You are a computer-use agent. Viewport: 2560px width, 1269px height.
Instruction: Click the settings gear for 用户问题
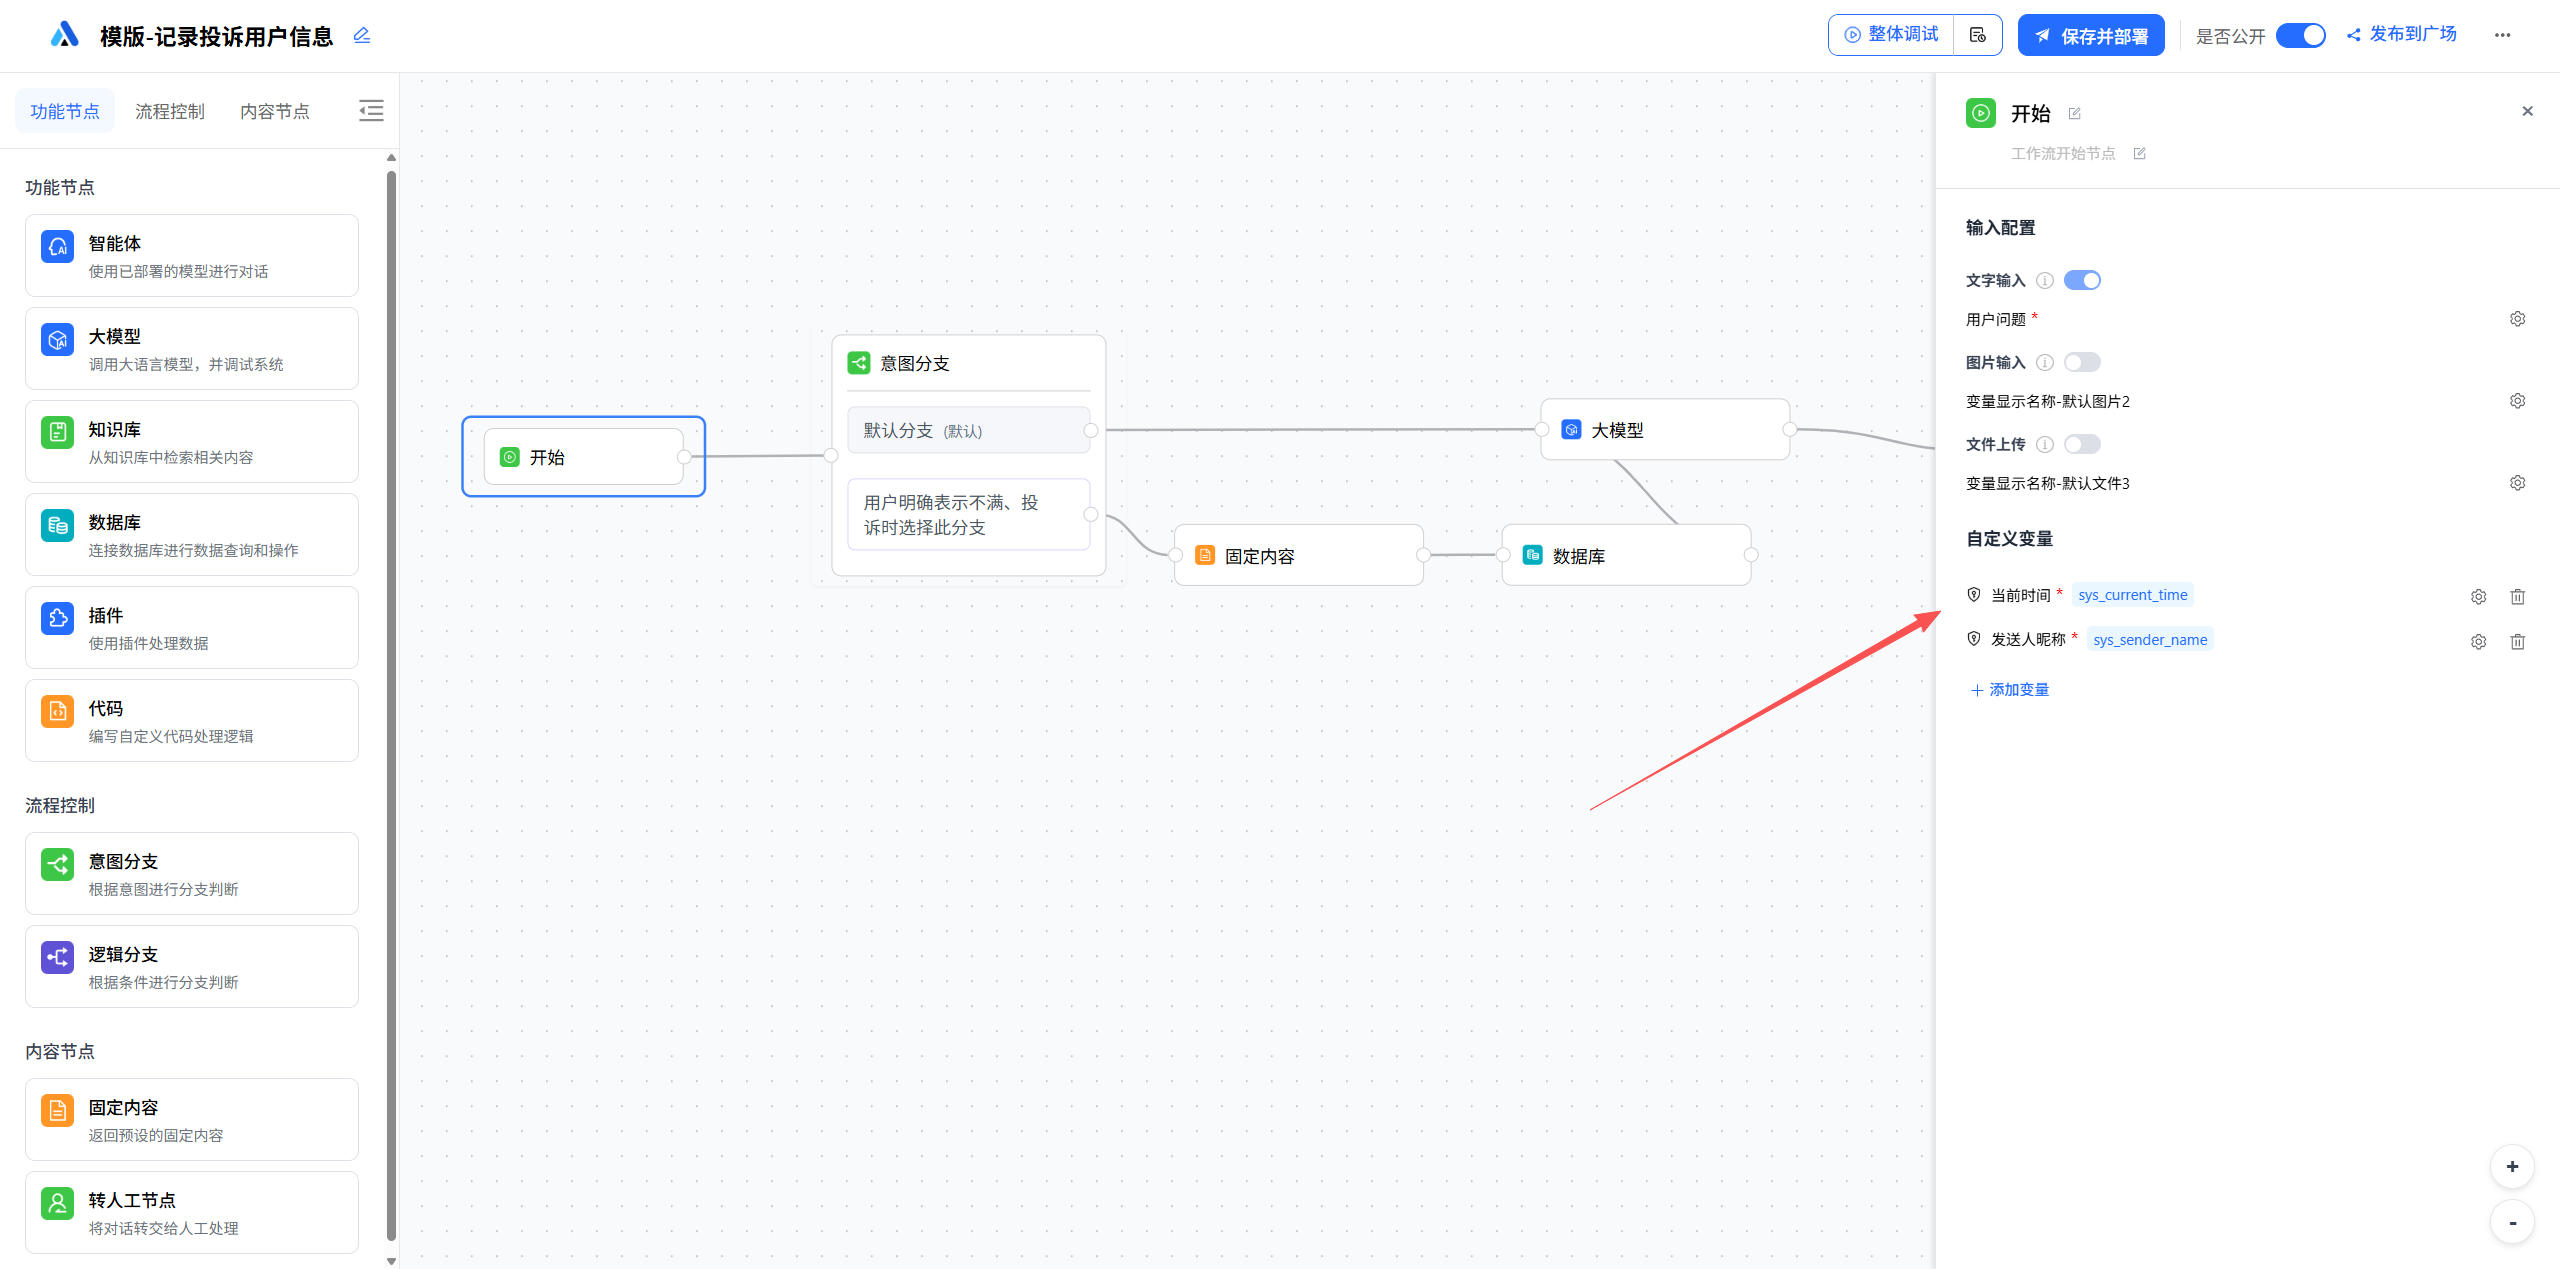pos(2517,319)
